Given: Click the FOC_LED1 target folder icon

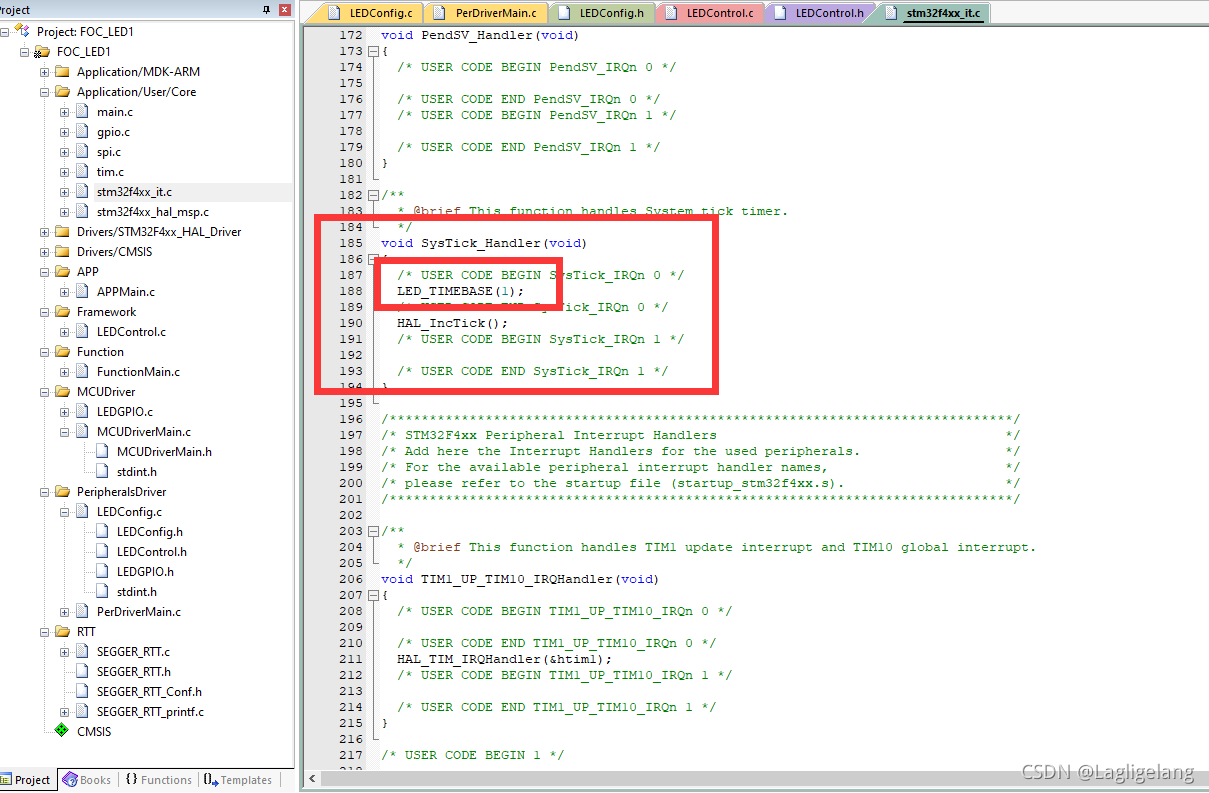Looking at the screenshot, I should coord(42,51).
